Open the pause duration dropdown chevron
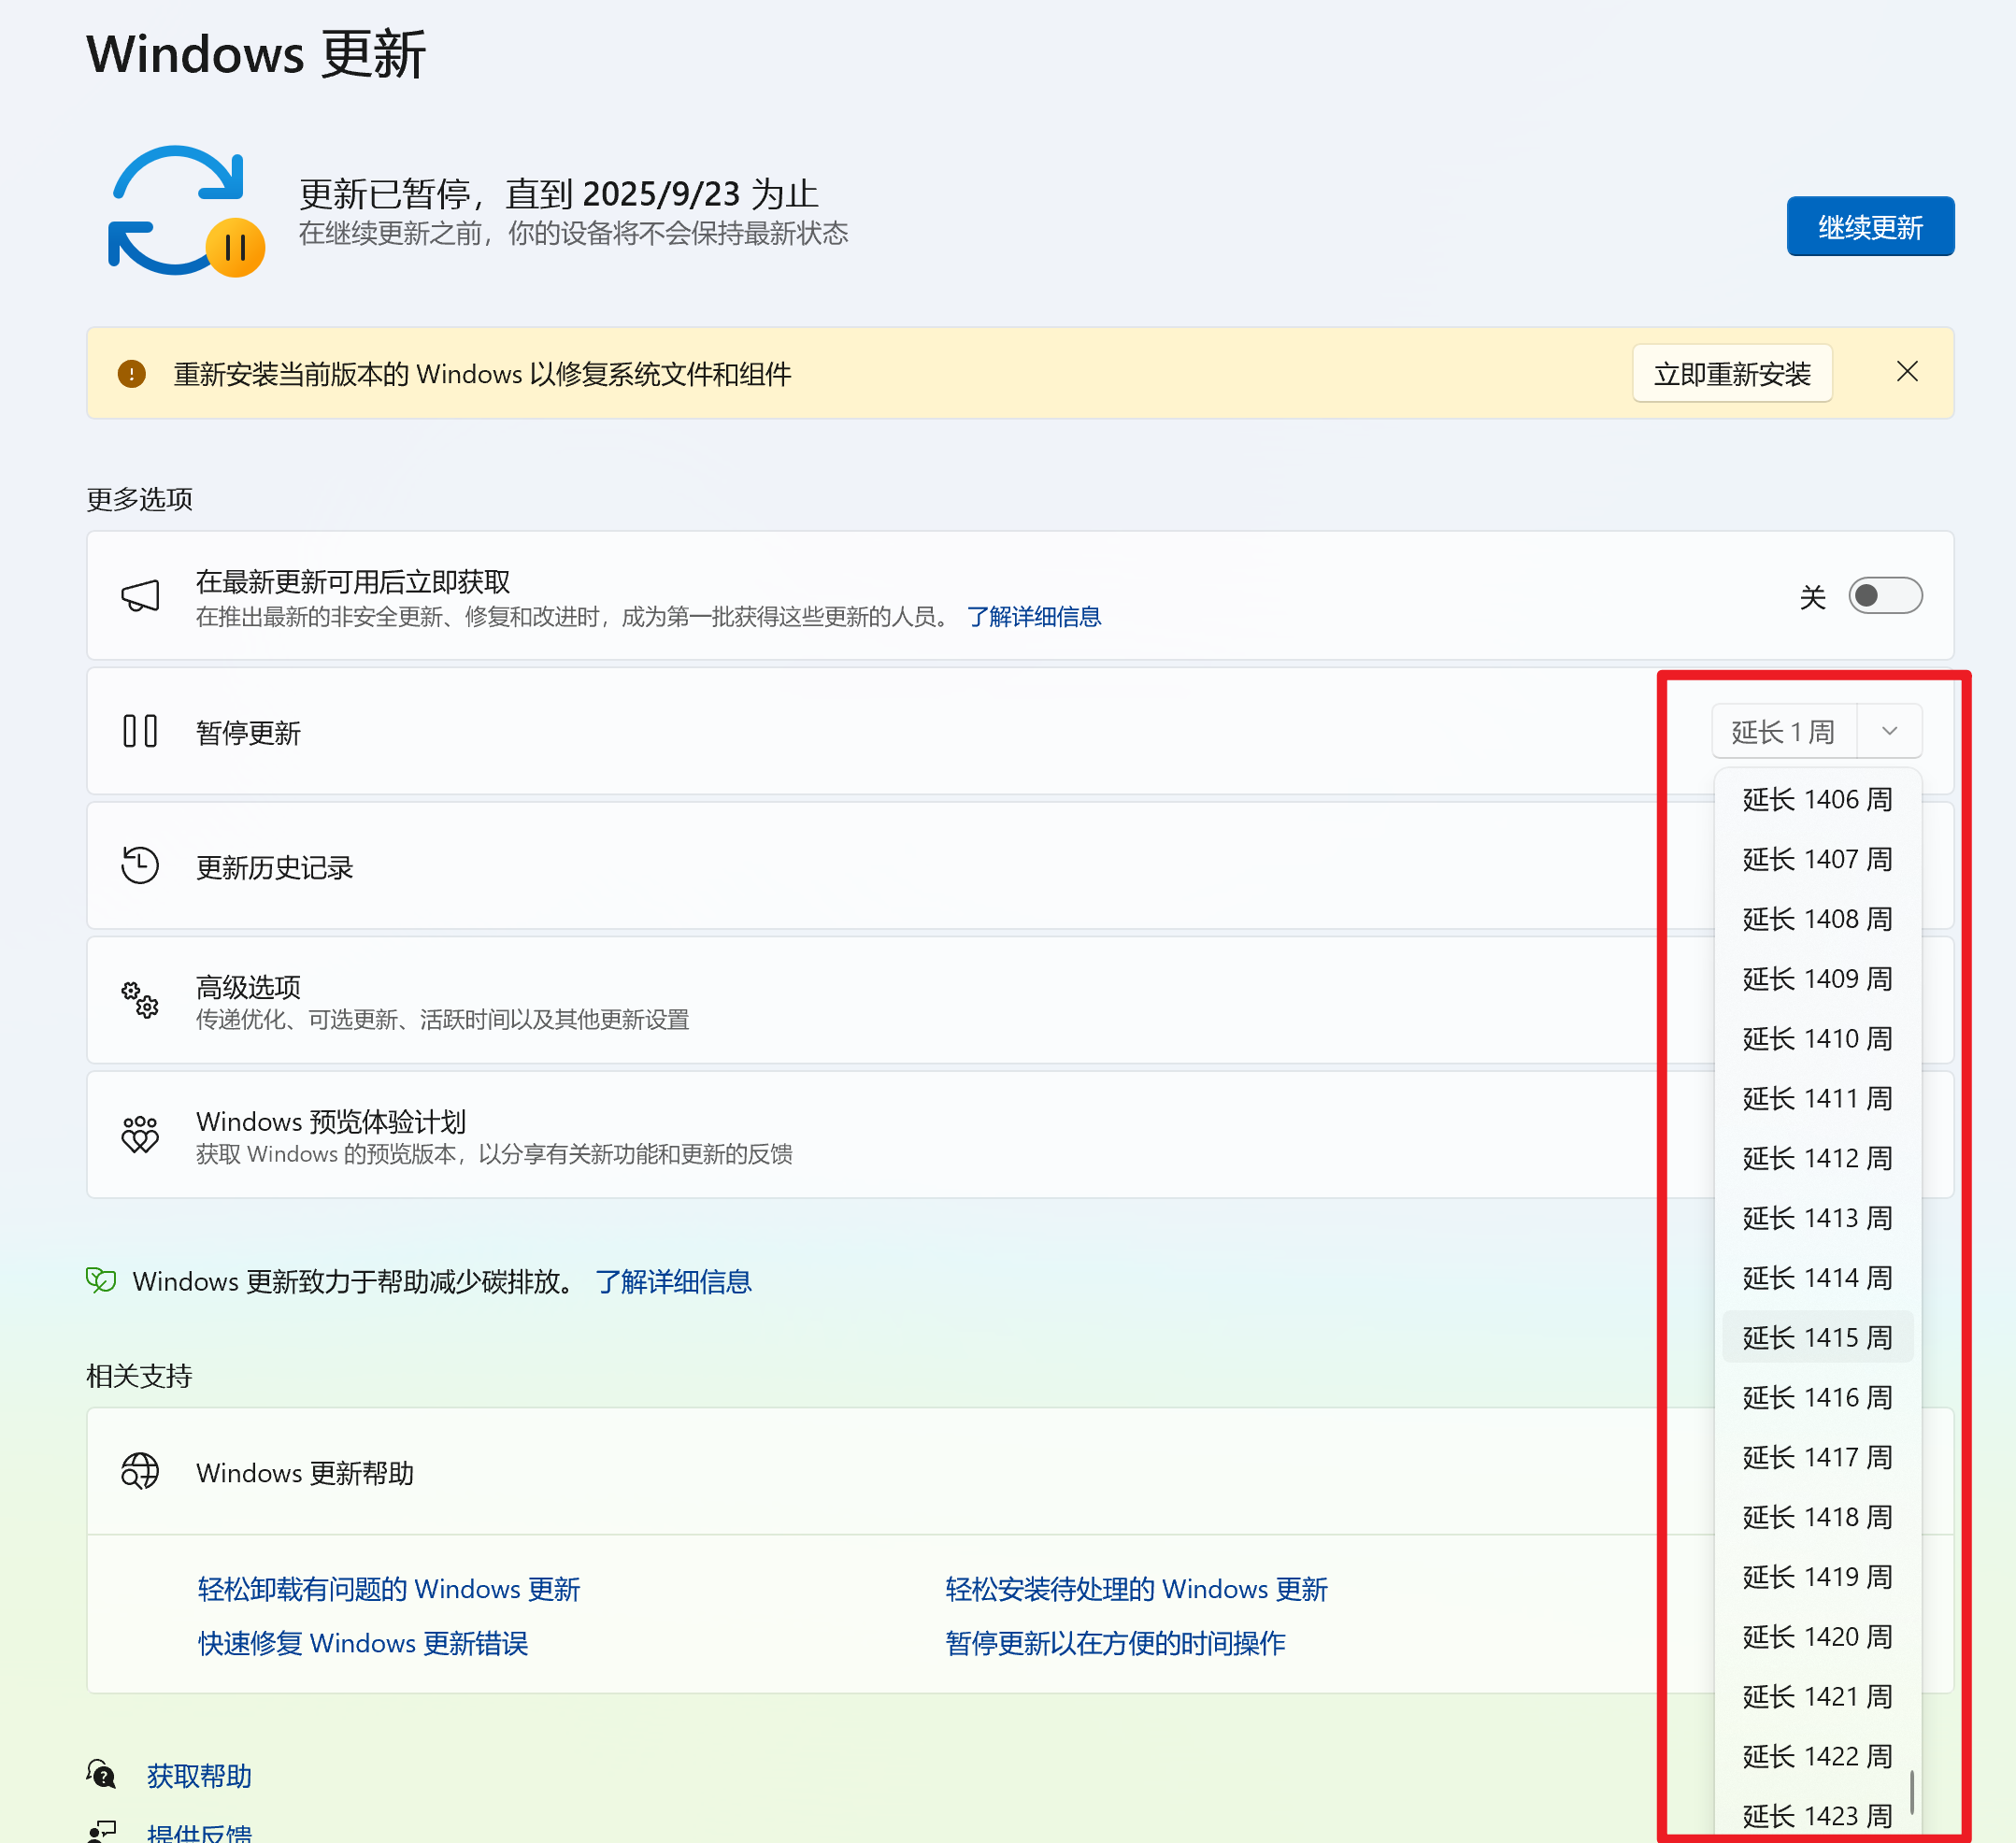This screenshot has width=2016, height=1843. 1890,731
